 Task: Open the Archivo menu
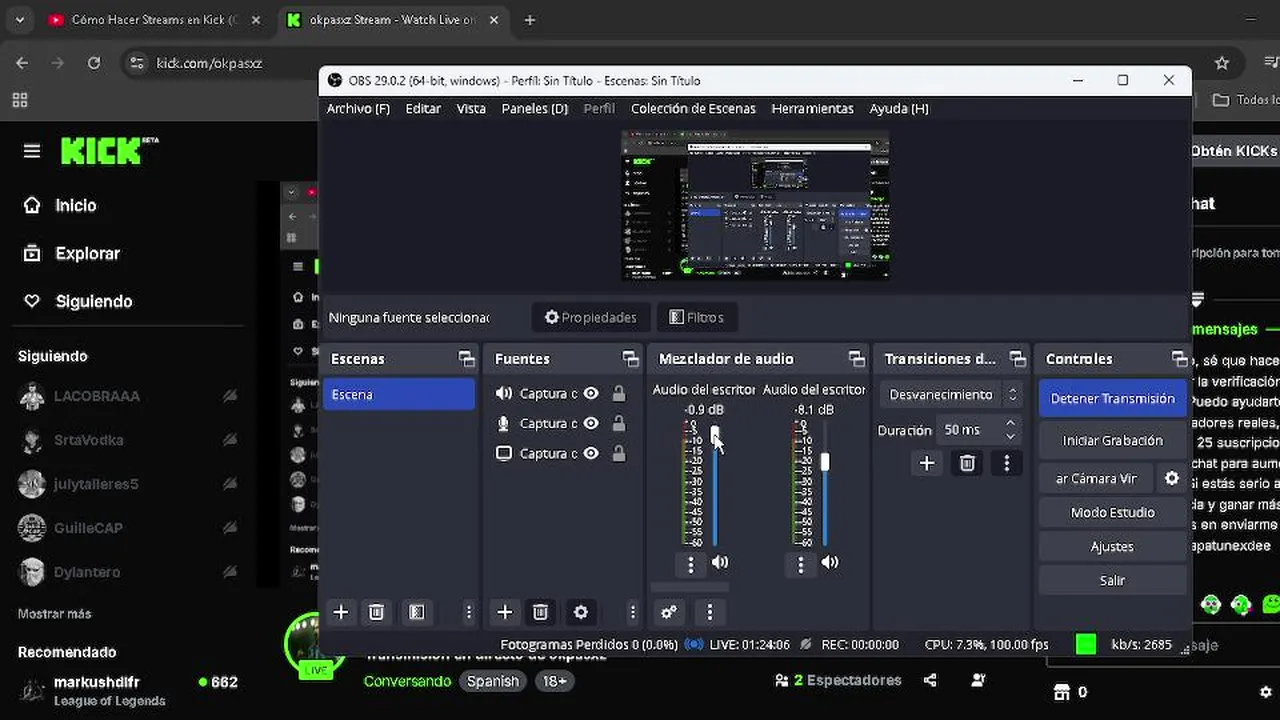358,108
